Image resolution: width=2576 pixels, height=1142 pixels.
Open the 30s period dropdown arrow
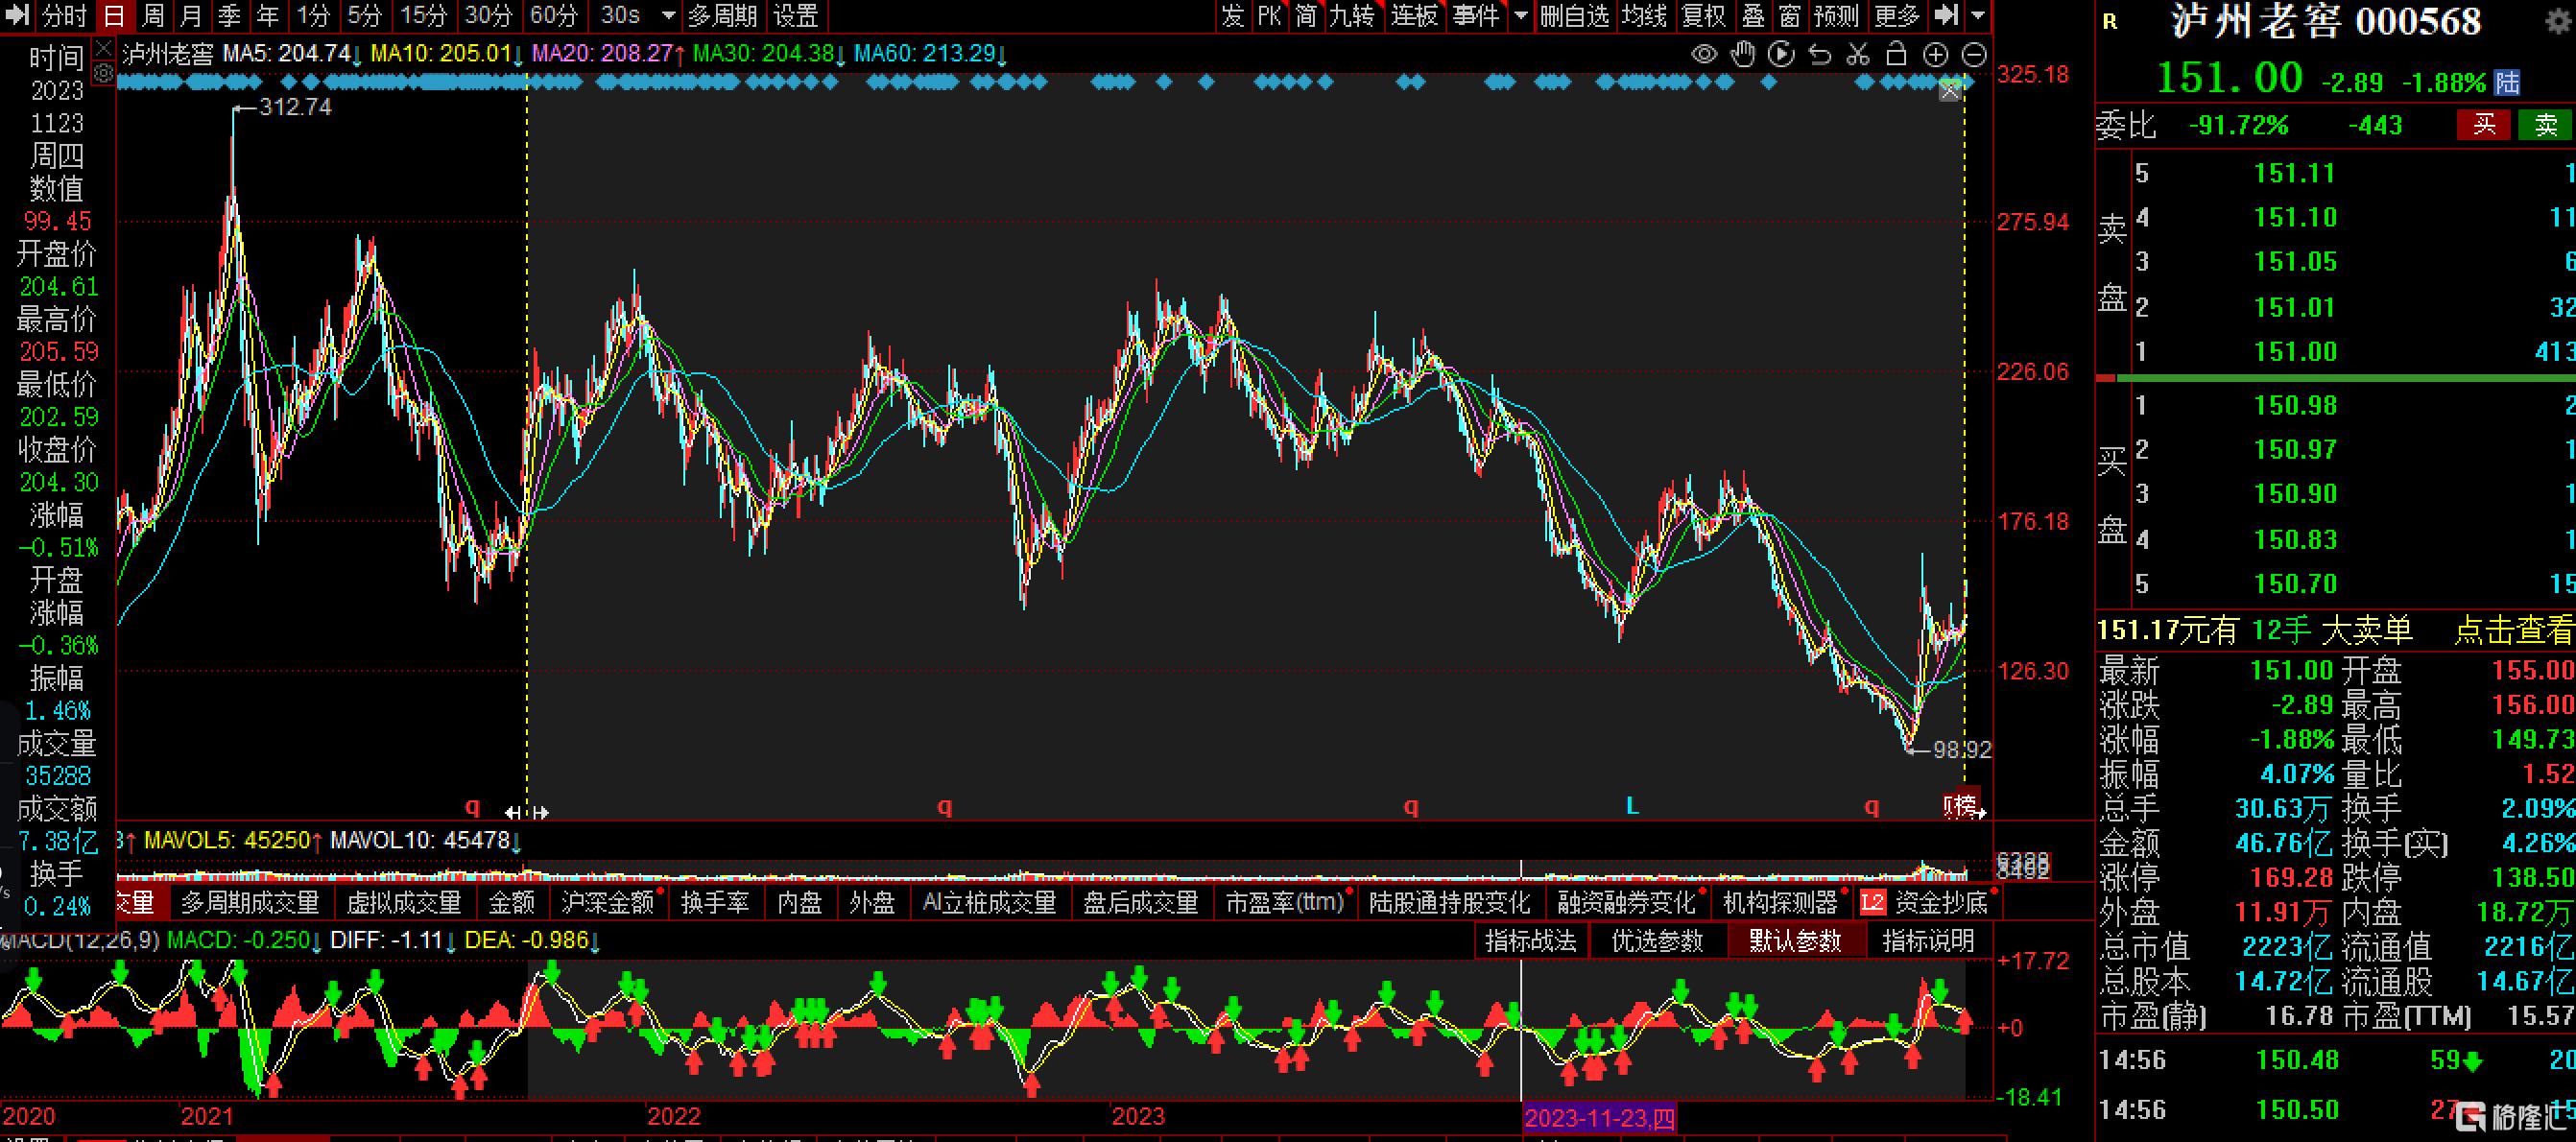point(669,16)
